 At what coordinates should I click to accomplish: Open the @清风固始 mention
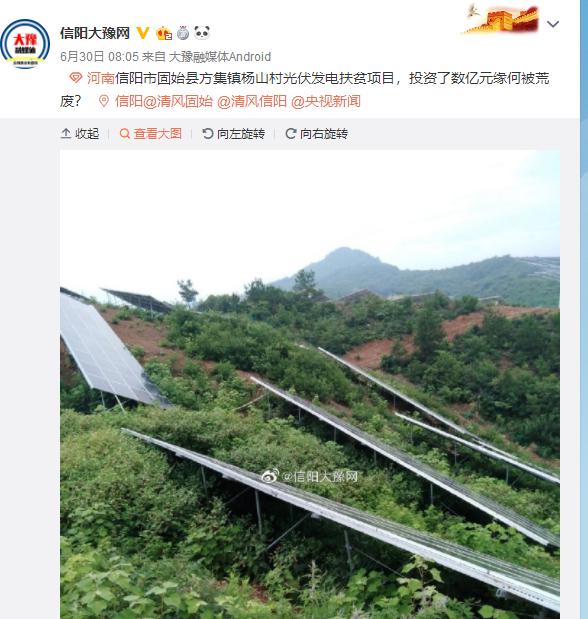(178, 101)
